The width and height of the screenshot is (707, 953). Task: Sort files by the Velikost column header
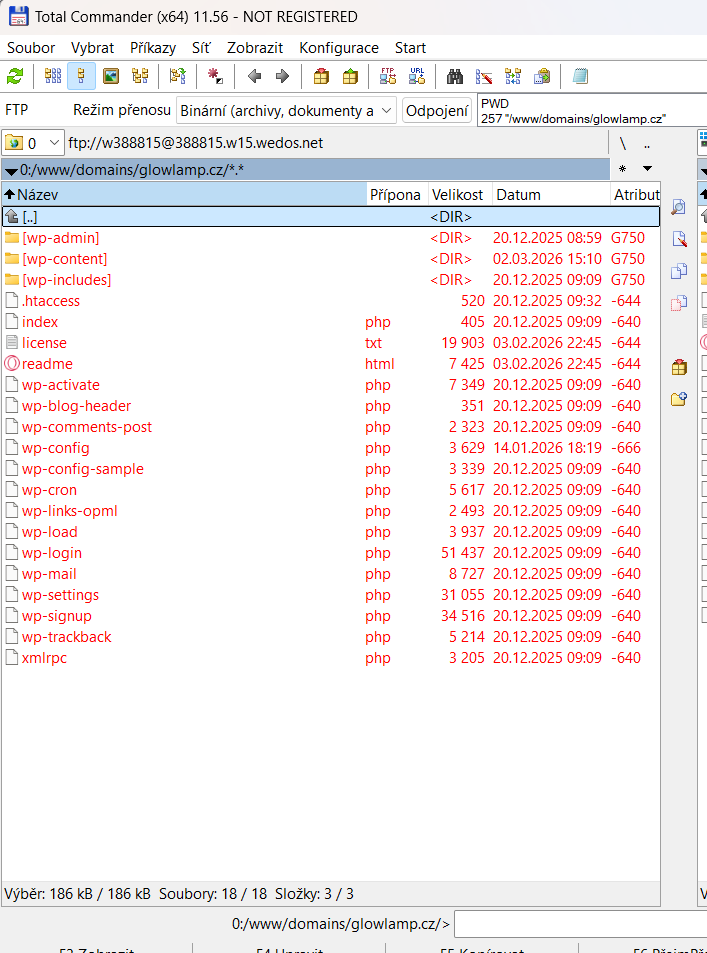tap(458, 194)
